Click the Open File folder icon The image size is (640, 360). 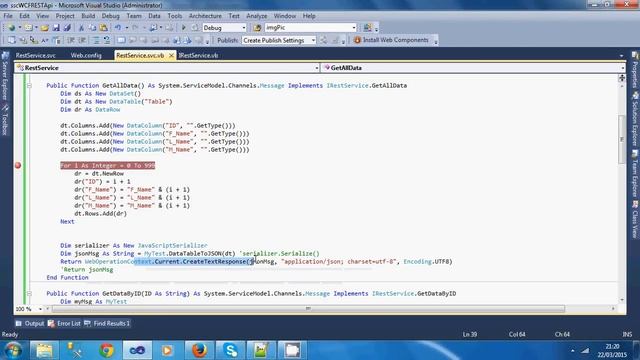click(x=44, y=28)
